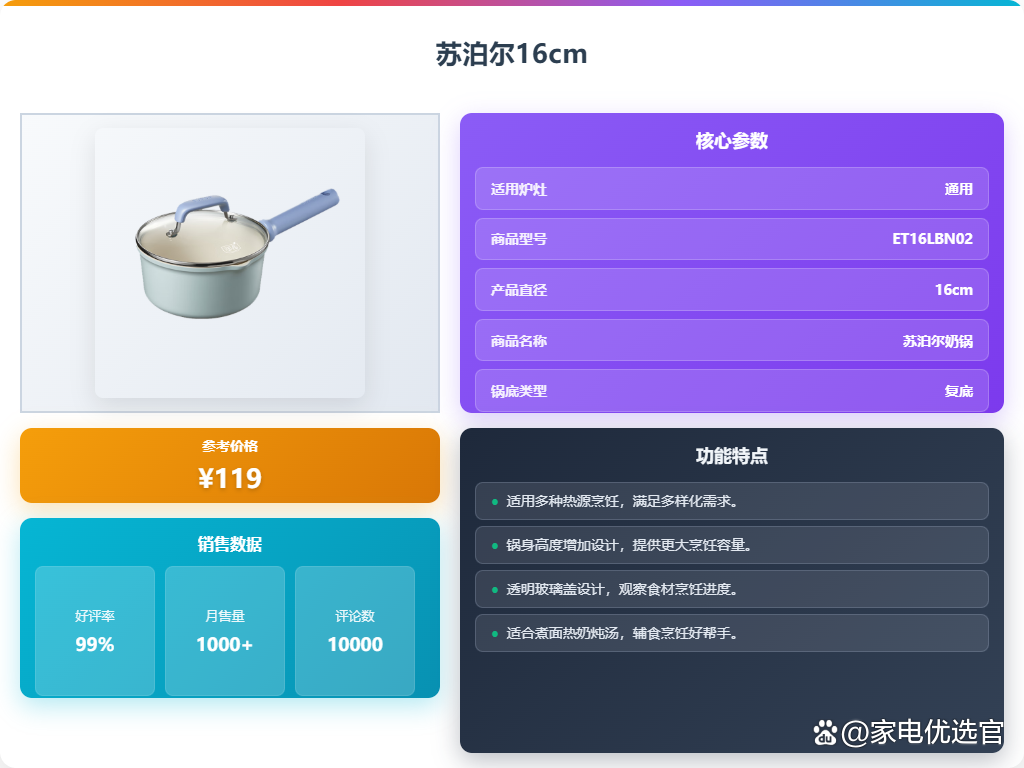Image resolution: width=1024 pixels, height=768 pixels.
Task: Select the 锅底类型 复底 row
Action: point(731,391)
